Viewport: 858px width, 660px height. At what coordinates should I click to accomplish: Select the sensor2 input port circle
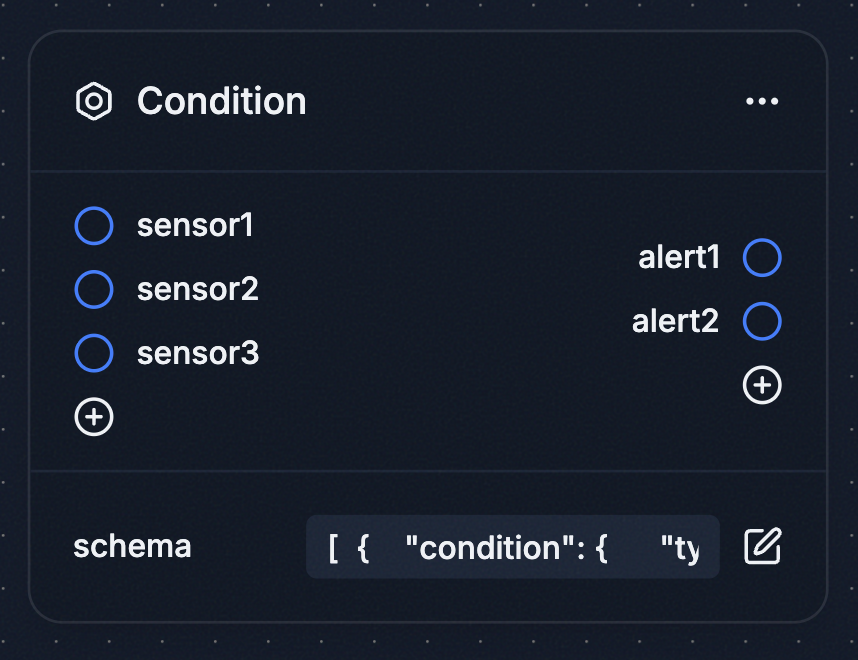point(94,290)
